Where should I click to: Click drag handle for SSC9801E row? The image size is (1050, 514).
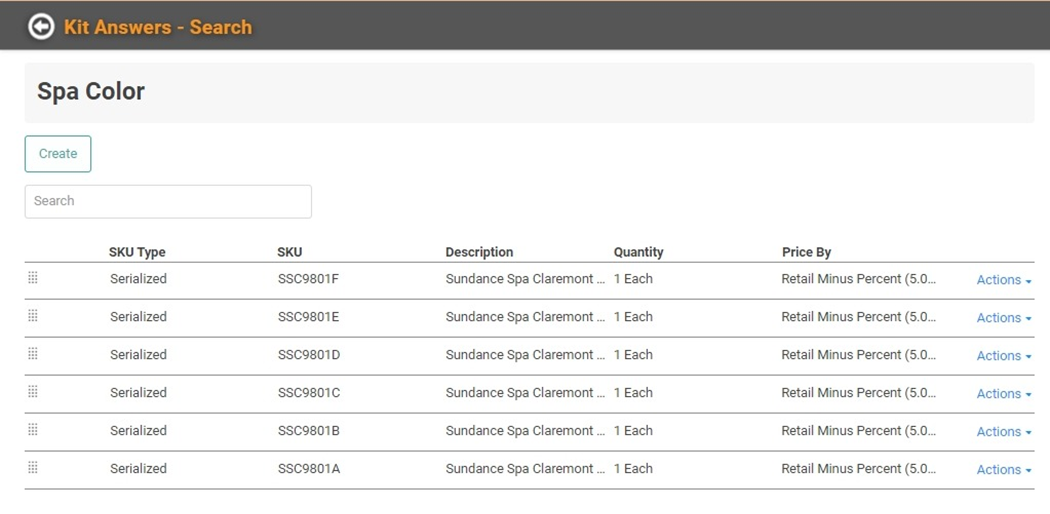pos(33,316)
